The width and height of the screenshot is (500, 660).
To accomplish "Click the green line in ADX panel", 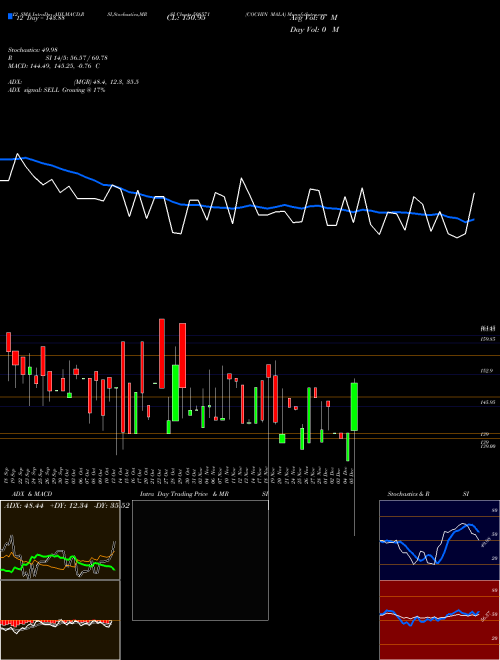I will [x=58, y=562].
